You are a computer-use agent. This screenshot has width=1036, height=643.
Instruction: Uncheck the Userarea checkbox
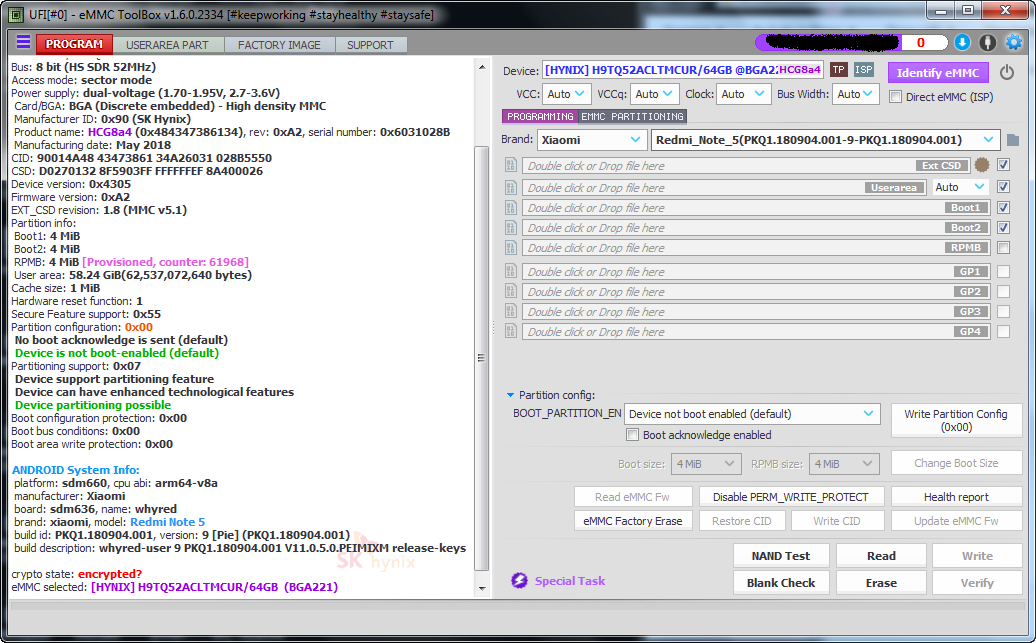click(x=1003, y=187)
